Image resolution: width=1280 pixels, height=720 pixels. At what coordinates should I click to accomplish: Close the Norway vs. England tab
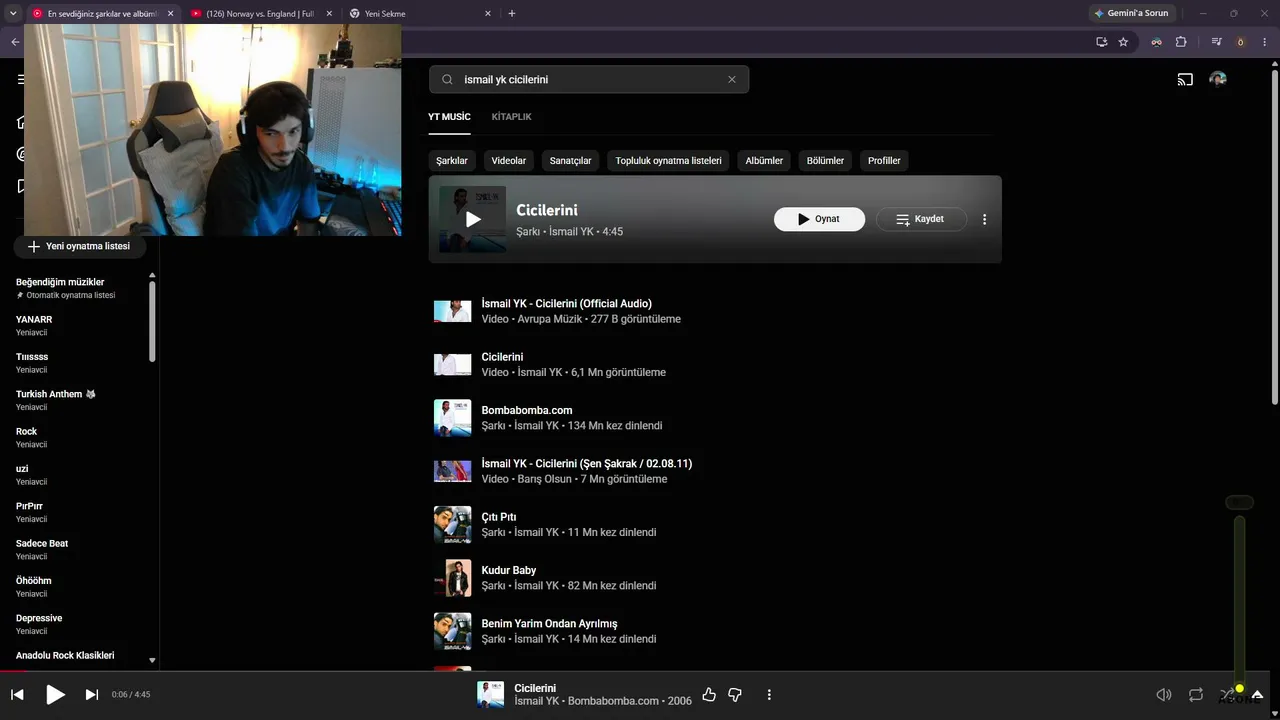click(x=329, y=14)
